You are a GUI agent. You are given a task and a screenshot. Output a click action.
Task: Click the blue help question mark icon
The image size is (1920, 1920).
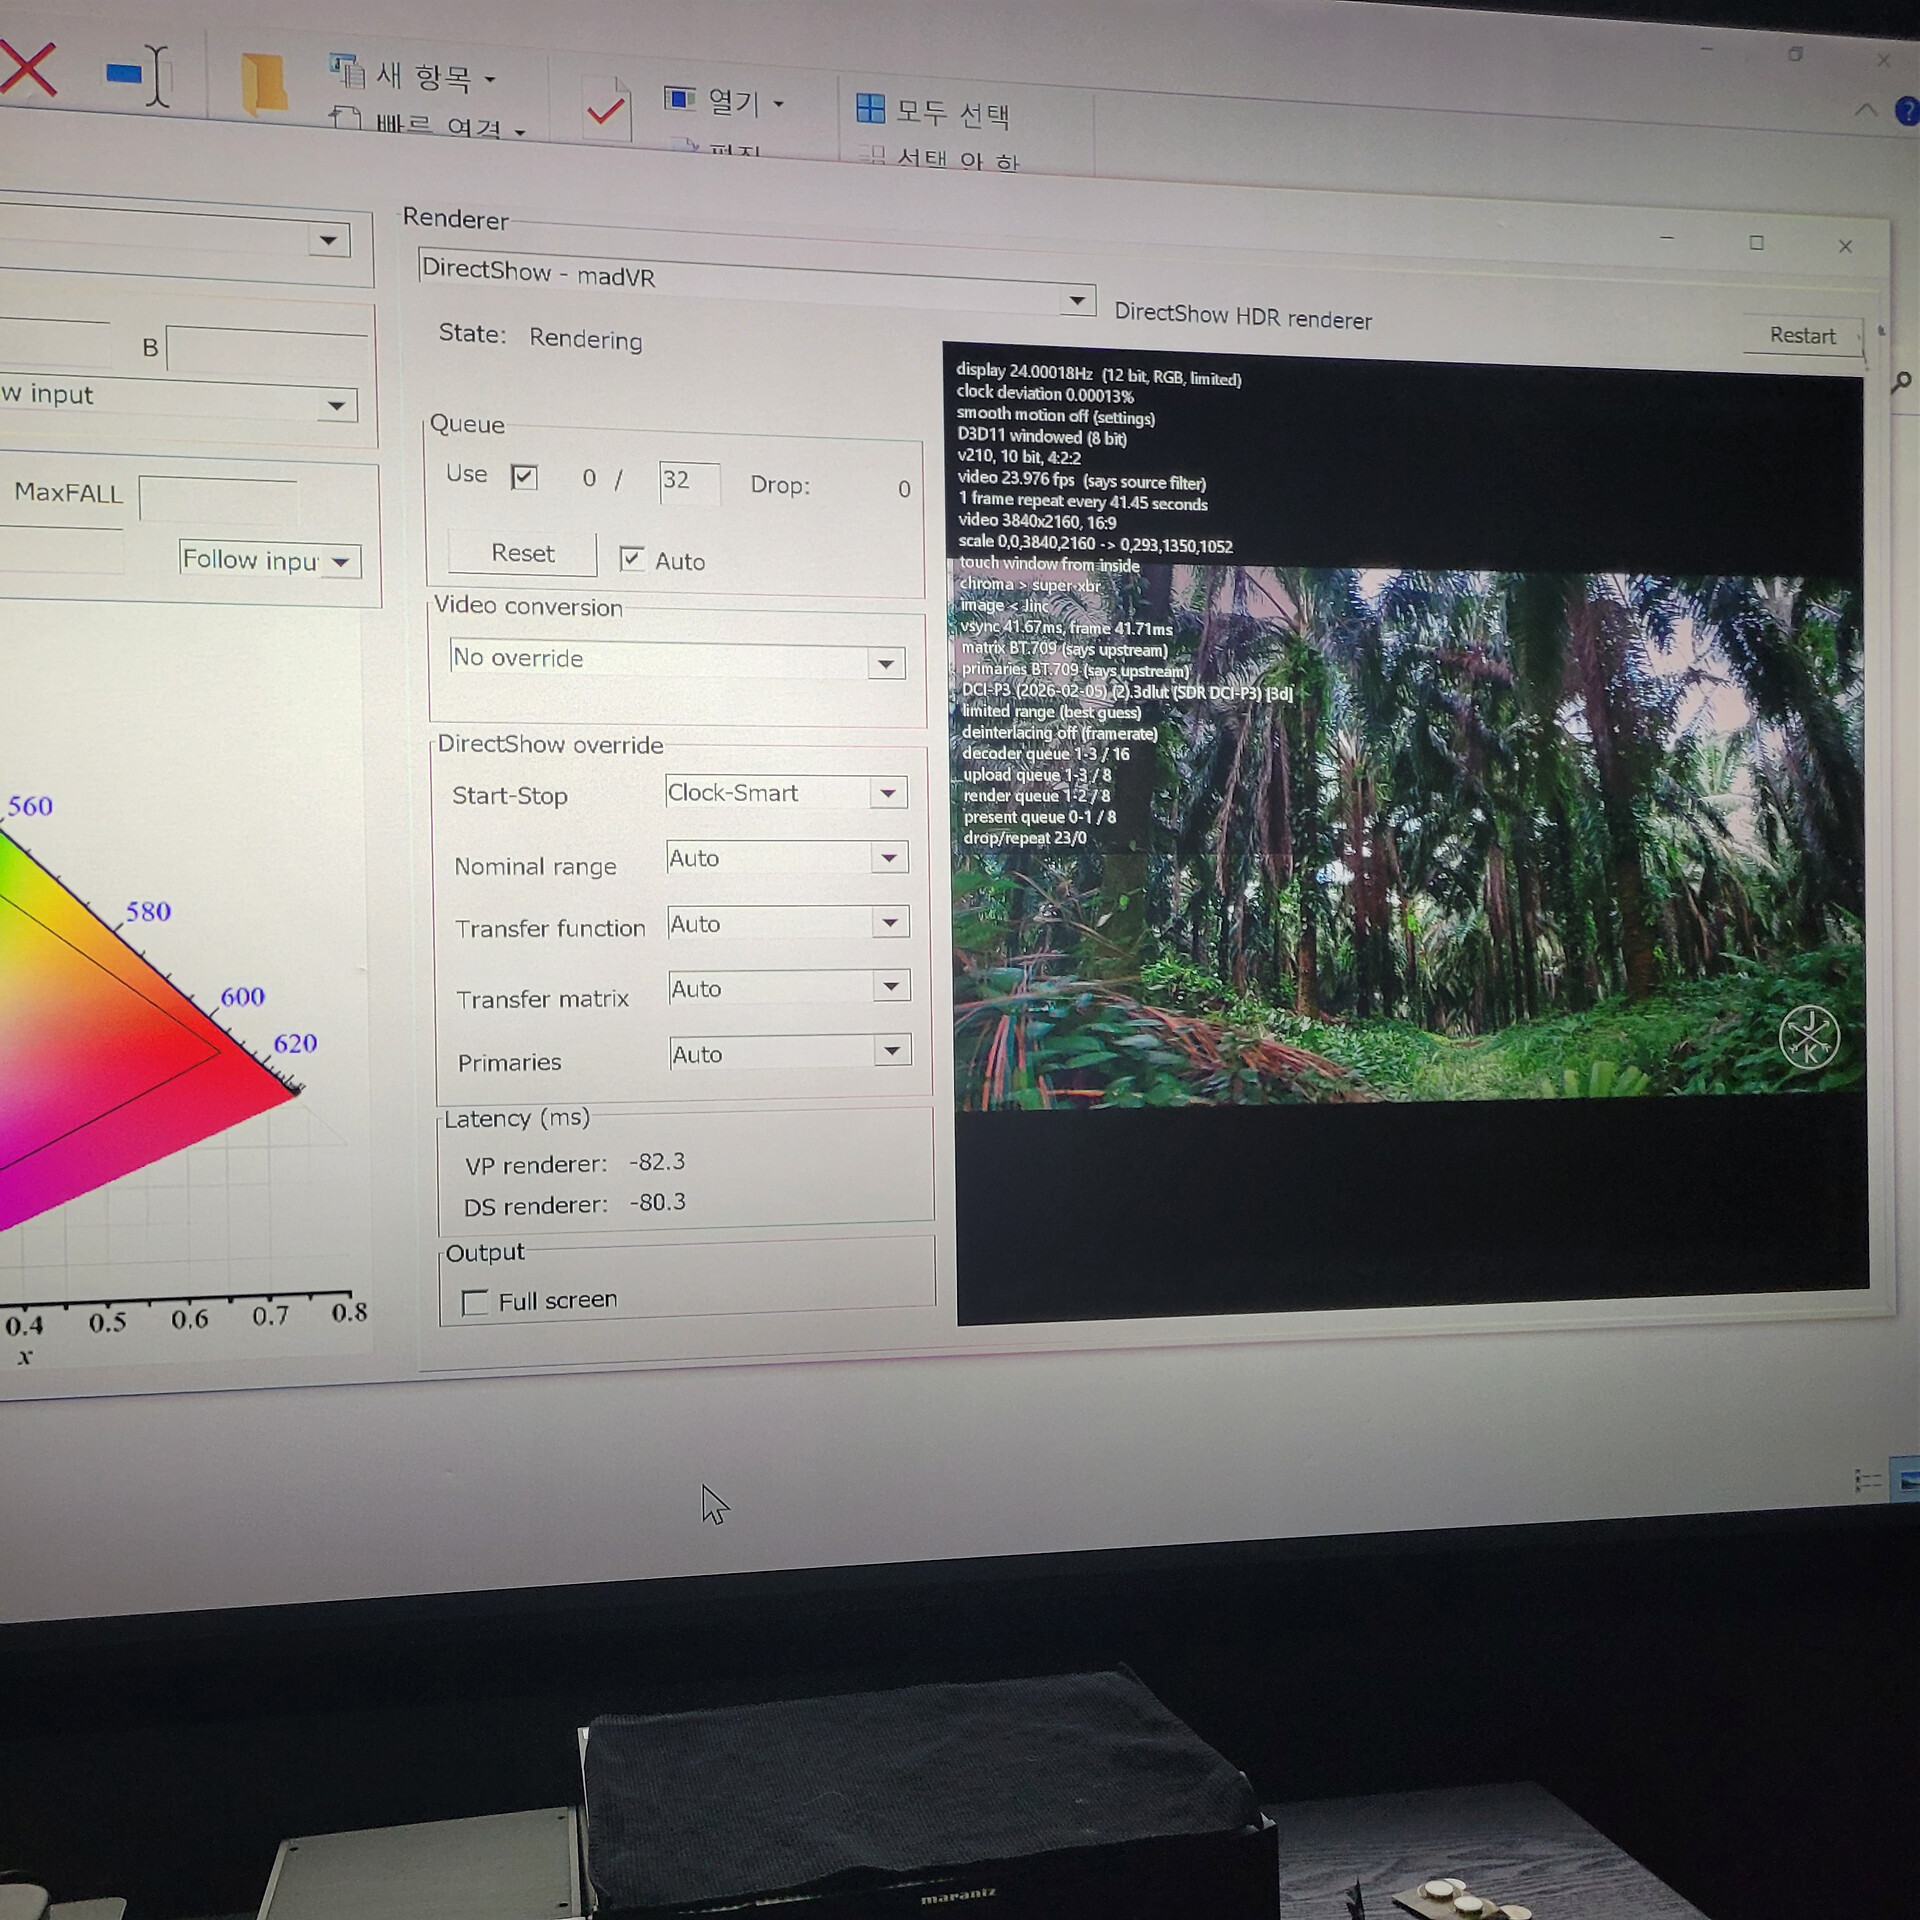coord(1908,110)
